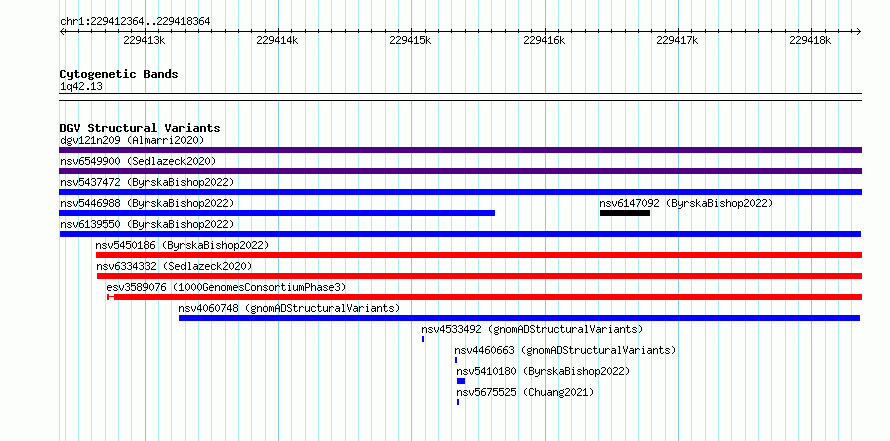This screenshot has width=890, height=441.
Task: Click the DGV Structural Variants track title
Action: click(x=140, y=128)
